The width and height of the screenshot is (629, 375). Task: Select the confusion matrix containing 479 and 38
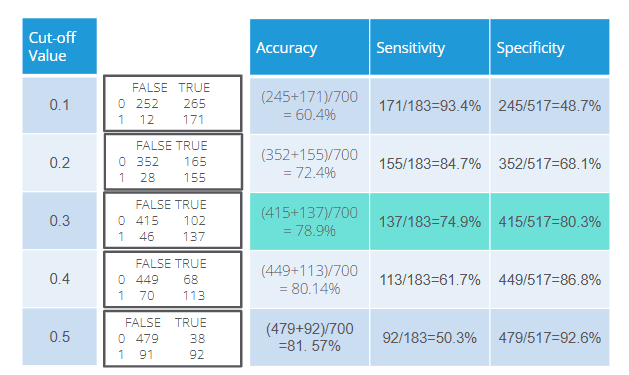click(x=173, y=339)
